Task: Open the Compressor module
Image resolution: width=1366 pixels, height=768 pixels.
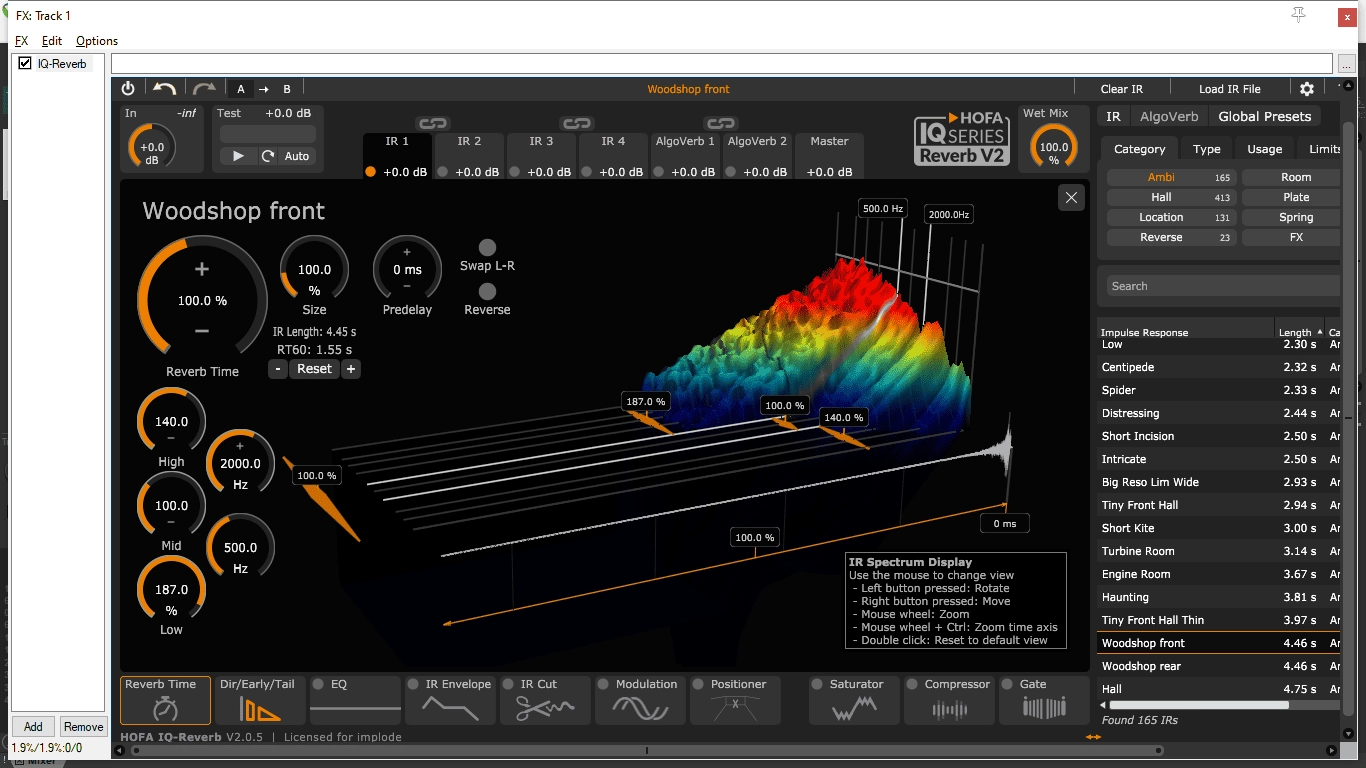Action: tap(949, 700)
